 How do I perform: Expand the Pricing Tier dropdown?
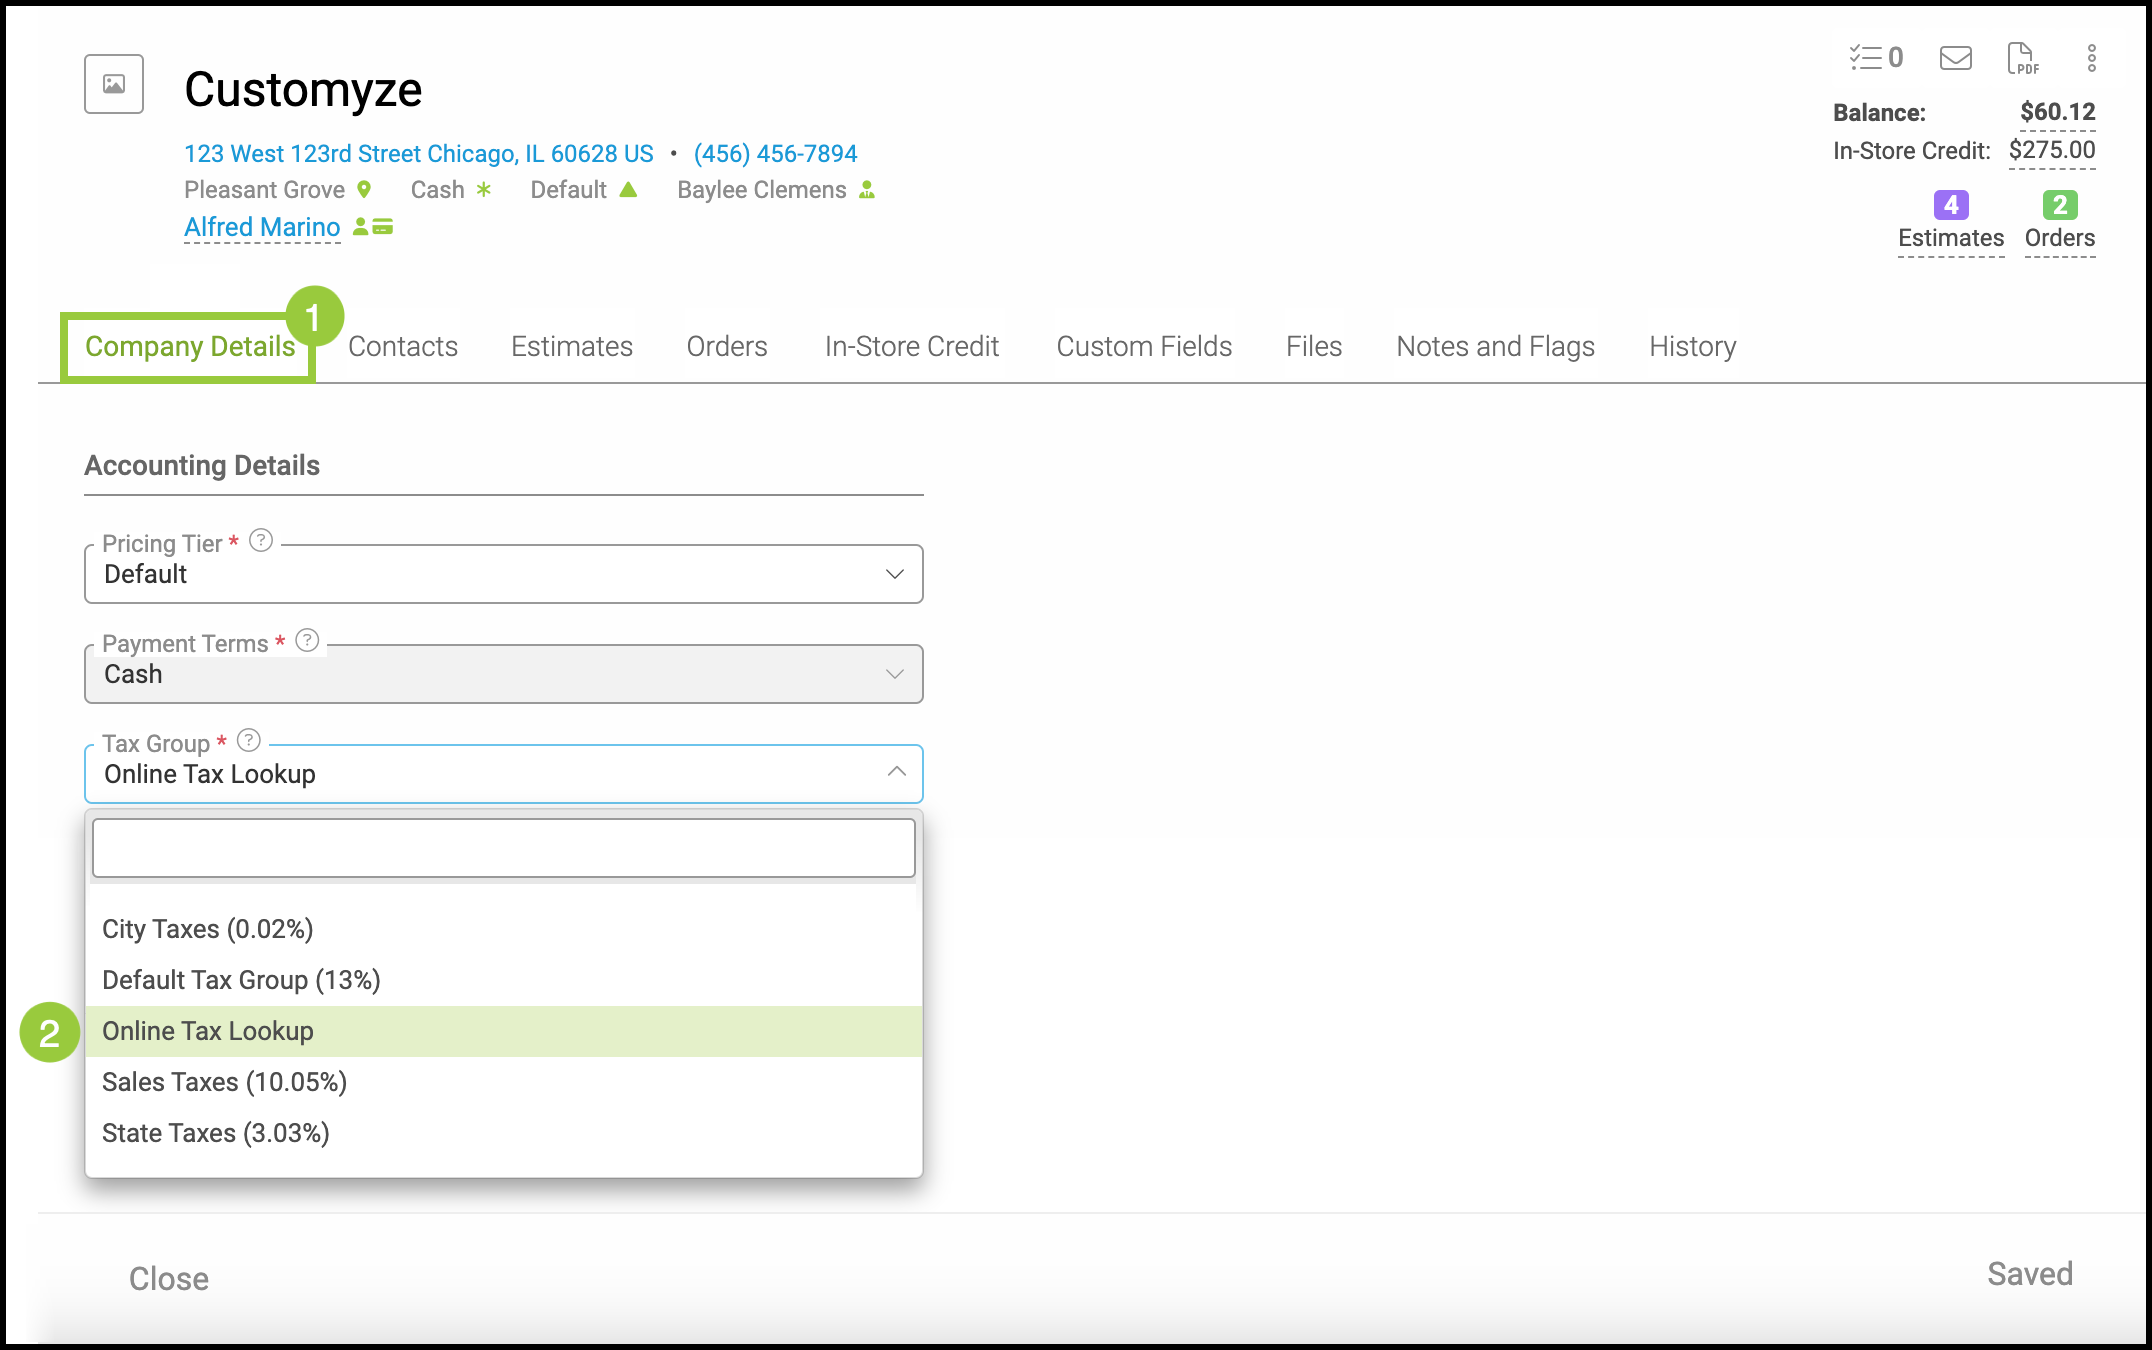894,574
